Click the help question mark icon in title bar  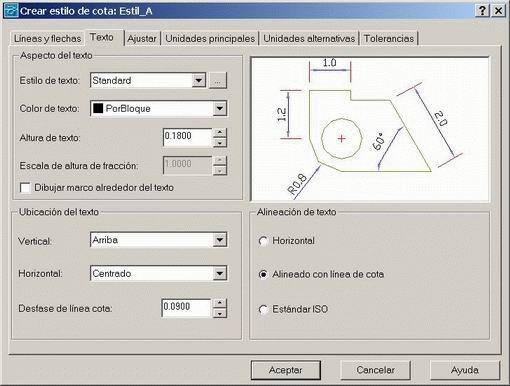point(482,11)
